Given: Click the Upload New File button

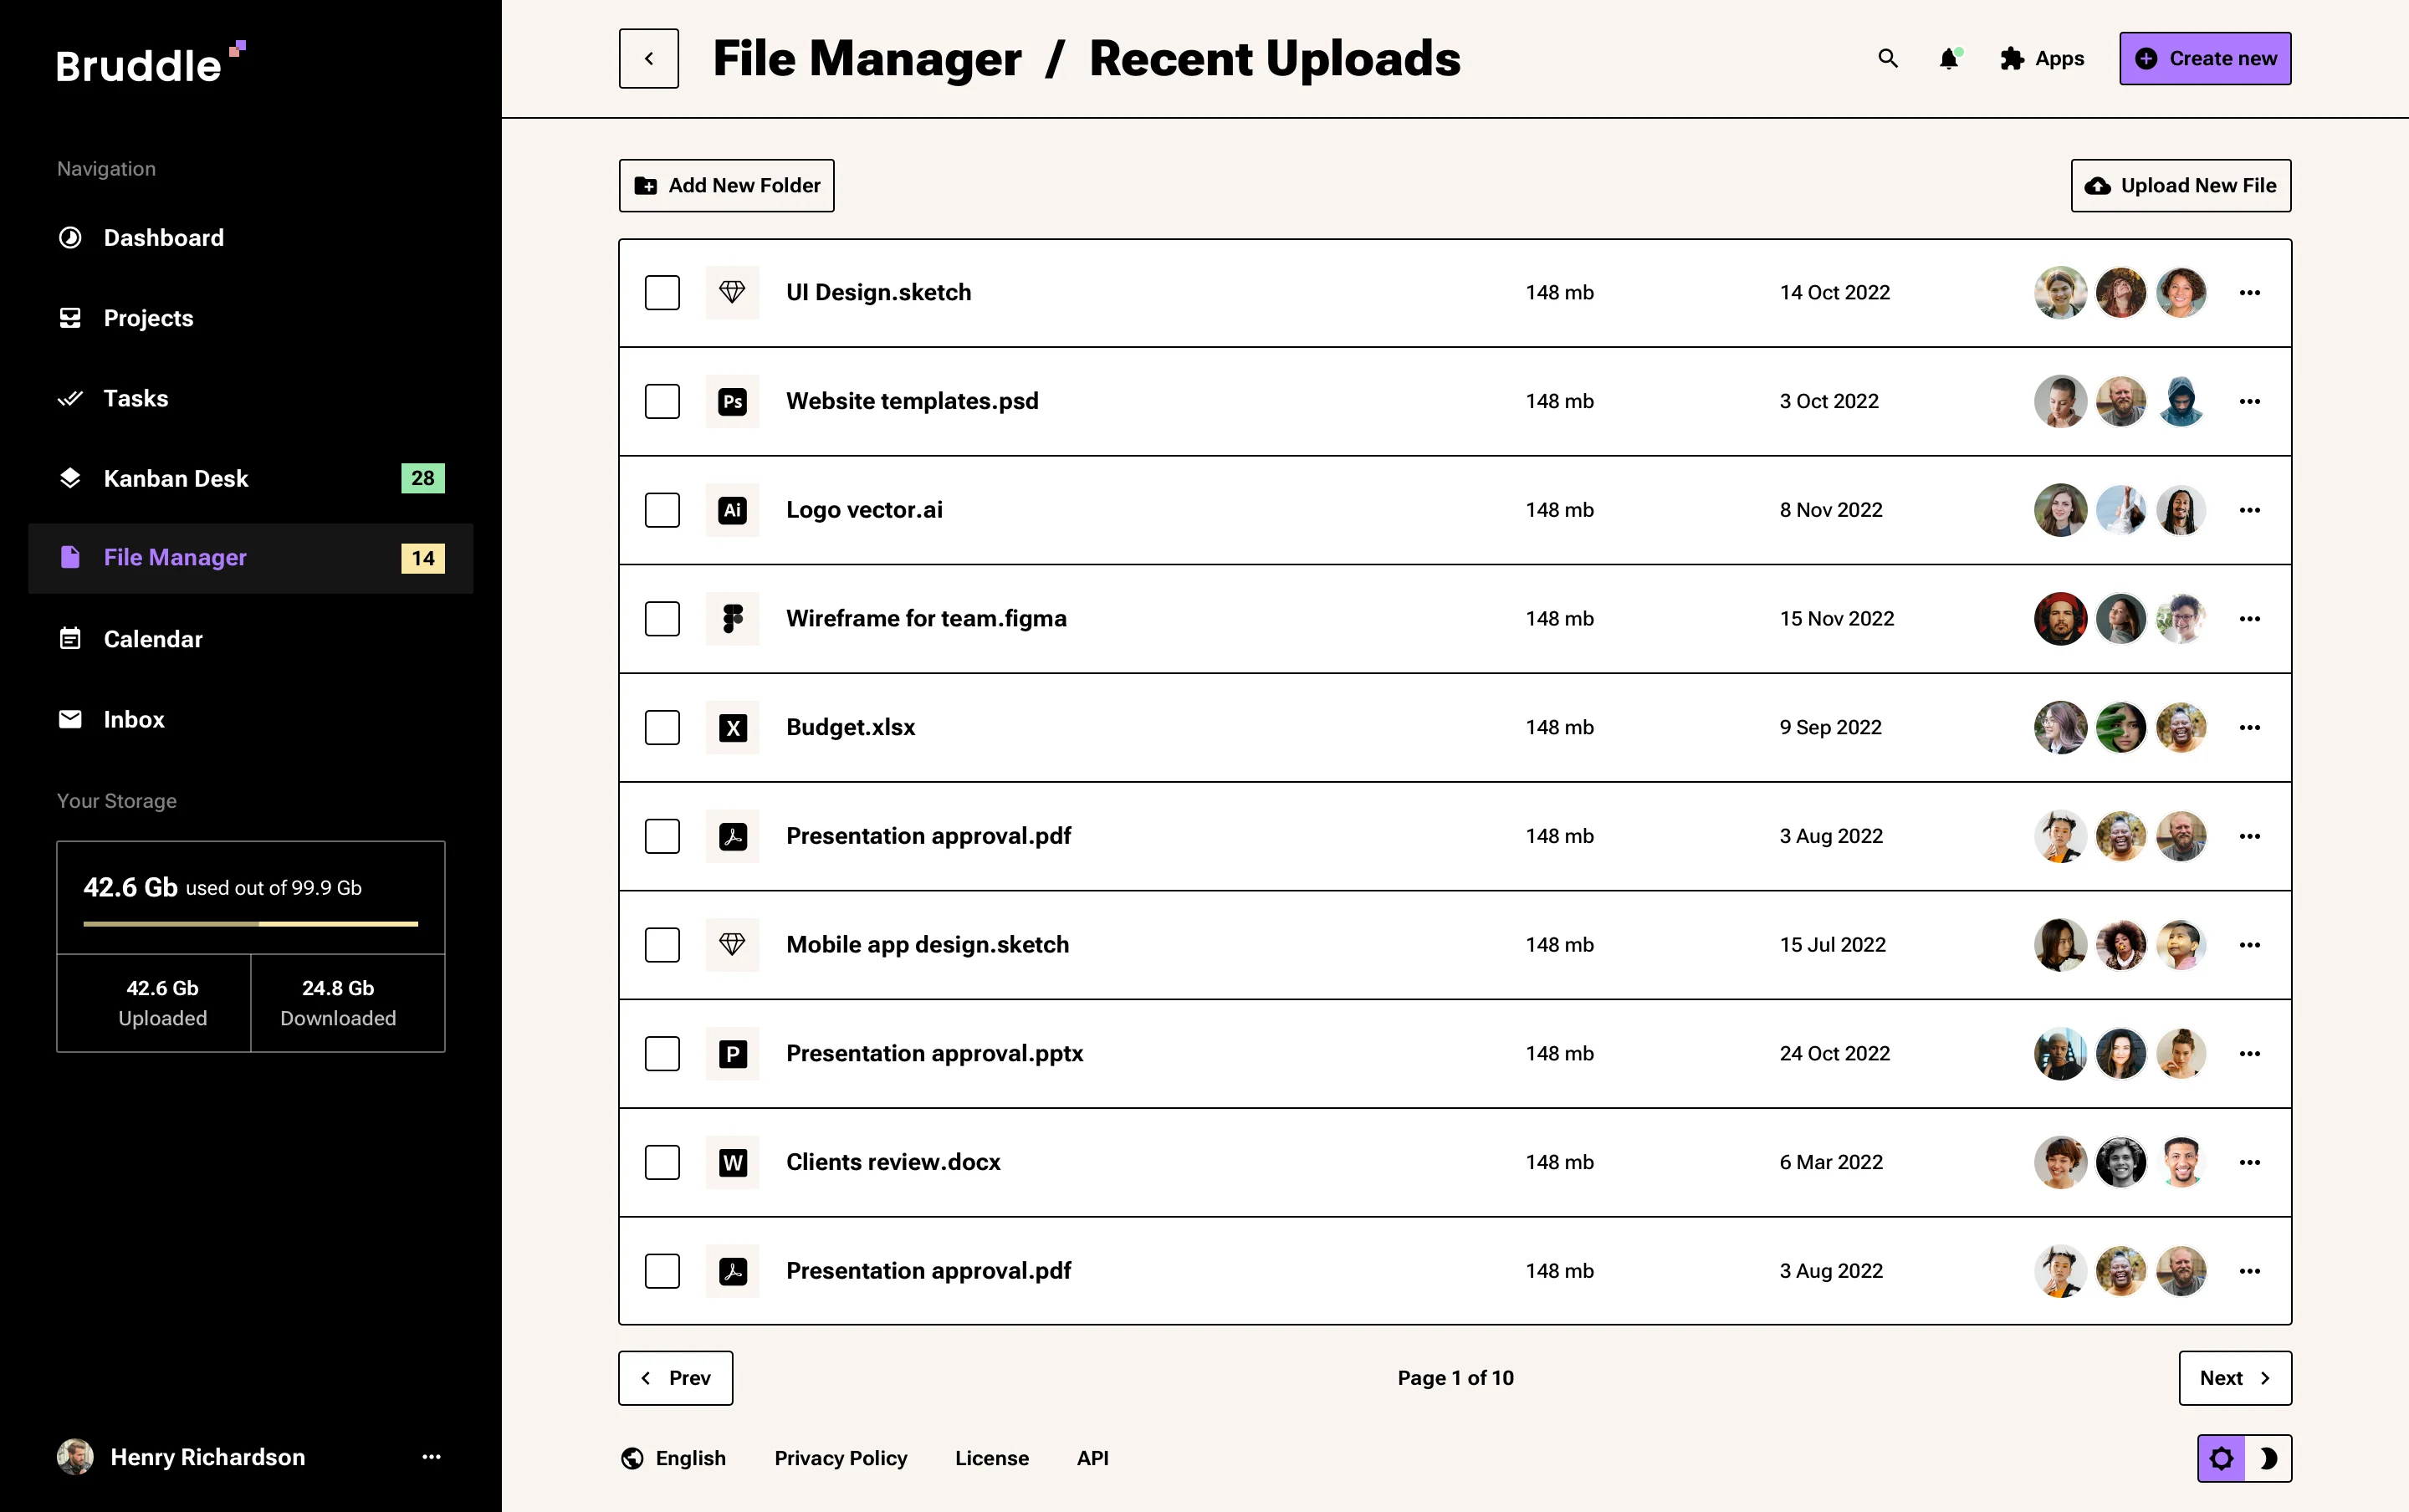Looking at the screenshot, I should coord(2179,185).
